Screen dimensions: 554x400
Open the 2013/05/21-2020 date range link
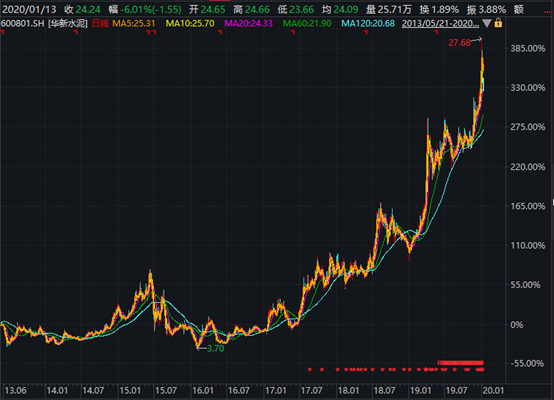click(x=440, y=24)
